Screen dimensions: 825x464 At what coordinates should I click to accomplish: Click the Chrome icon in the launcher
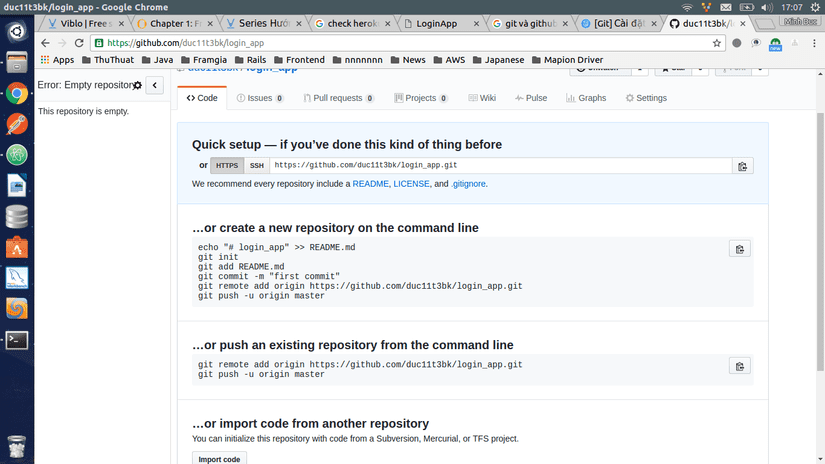[17, 94]
